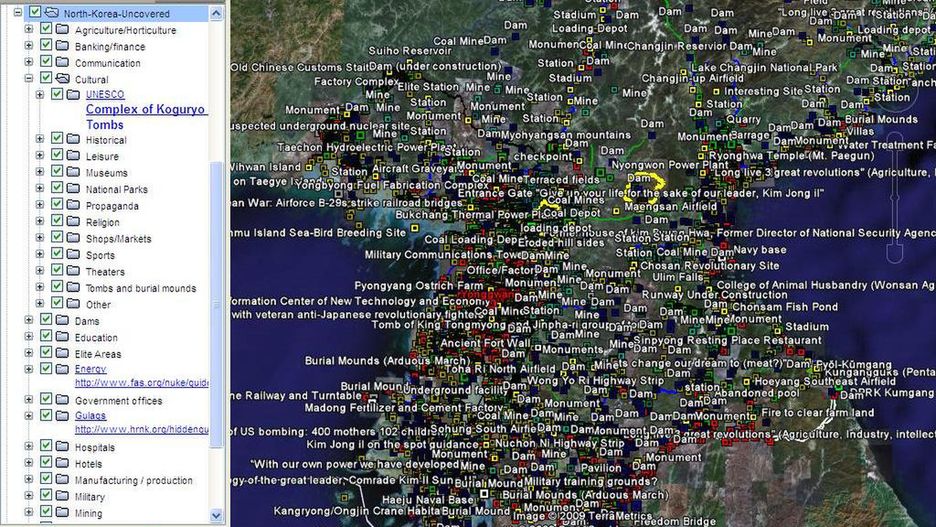Viewport: 936px width, 527px height.
Task: Disable the National Parks checkbox
Action: [x=57, y=189]
